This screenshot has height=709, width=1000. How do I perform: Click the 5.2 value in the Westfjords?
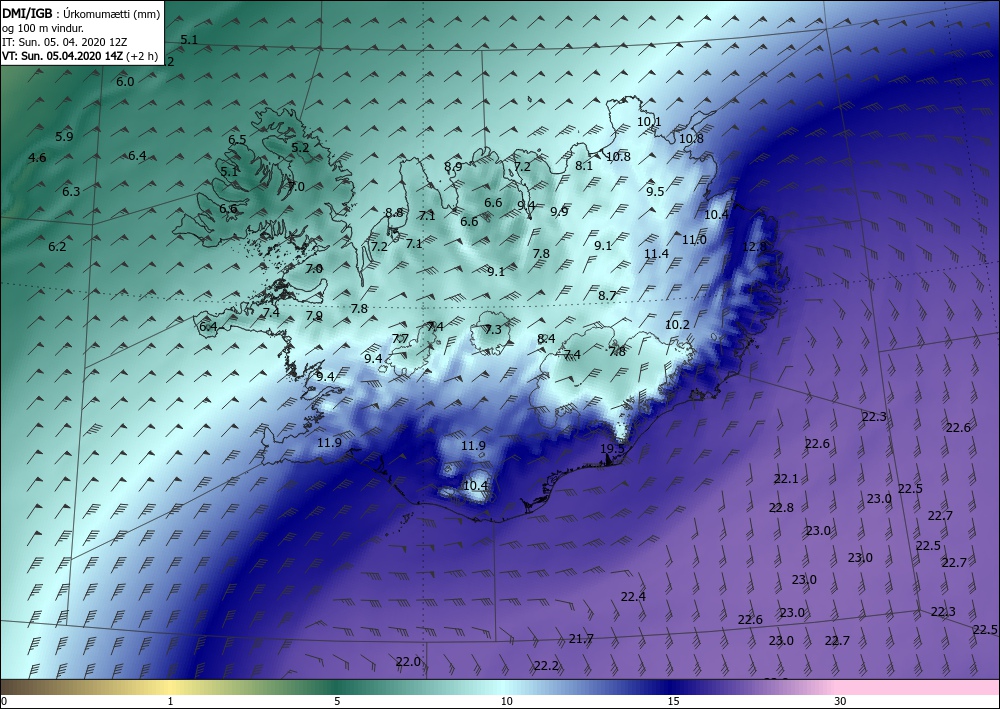click(x=300, y=147)
